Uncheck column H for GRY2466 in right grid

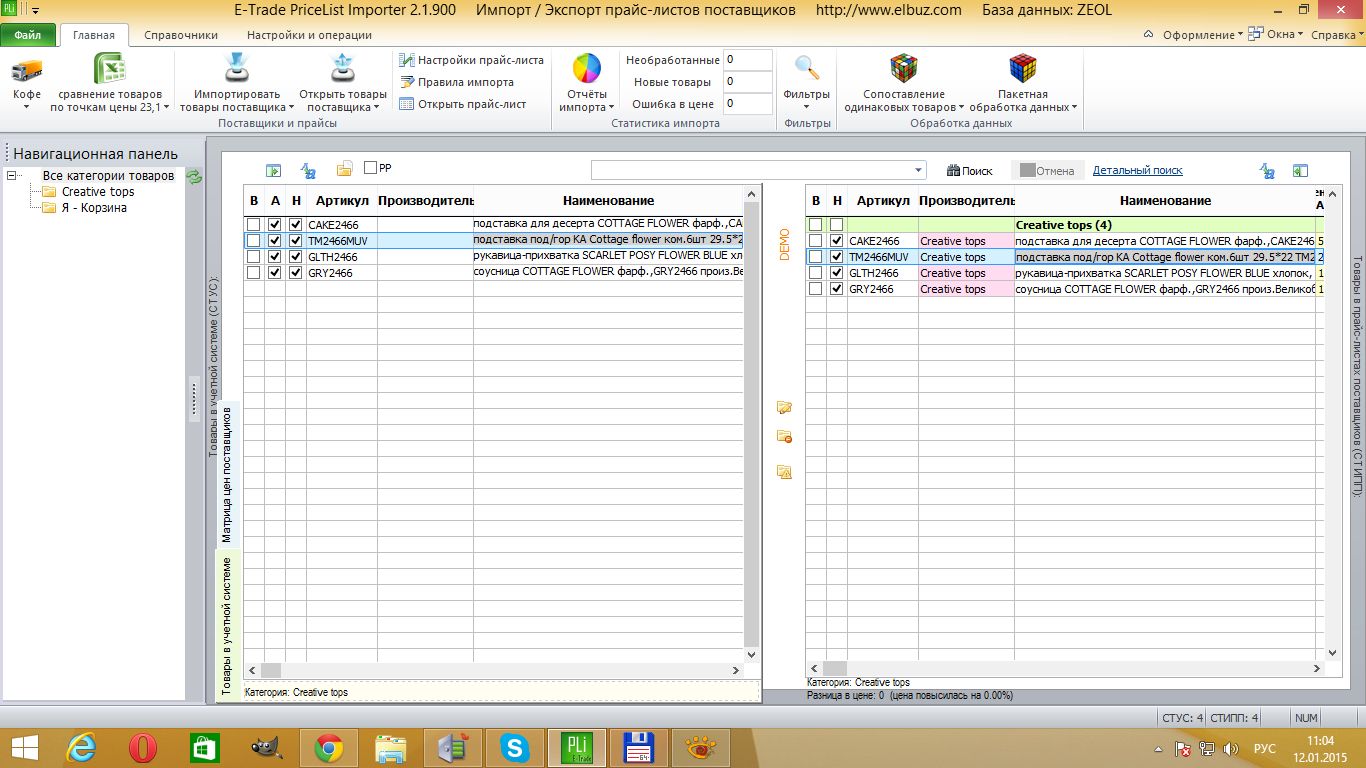click(x=836, y=289)
